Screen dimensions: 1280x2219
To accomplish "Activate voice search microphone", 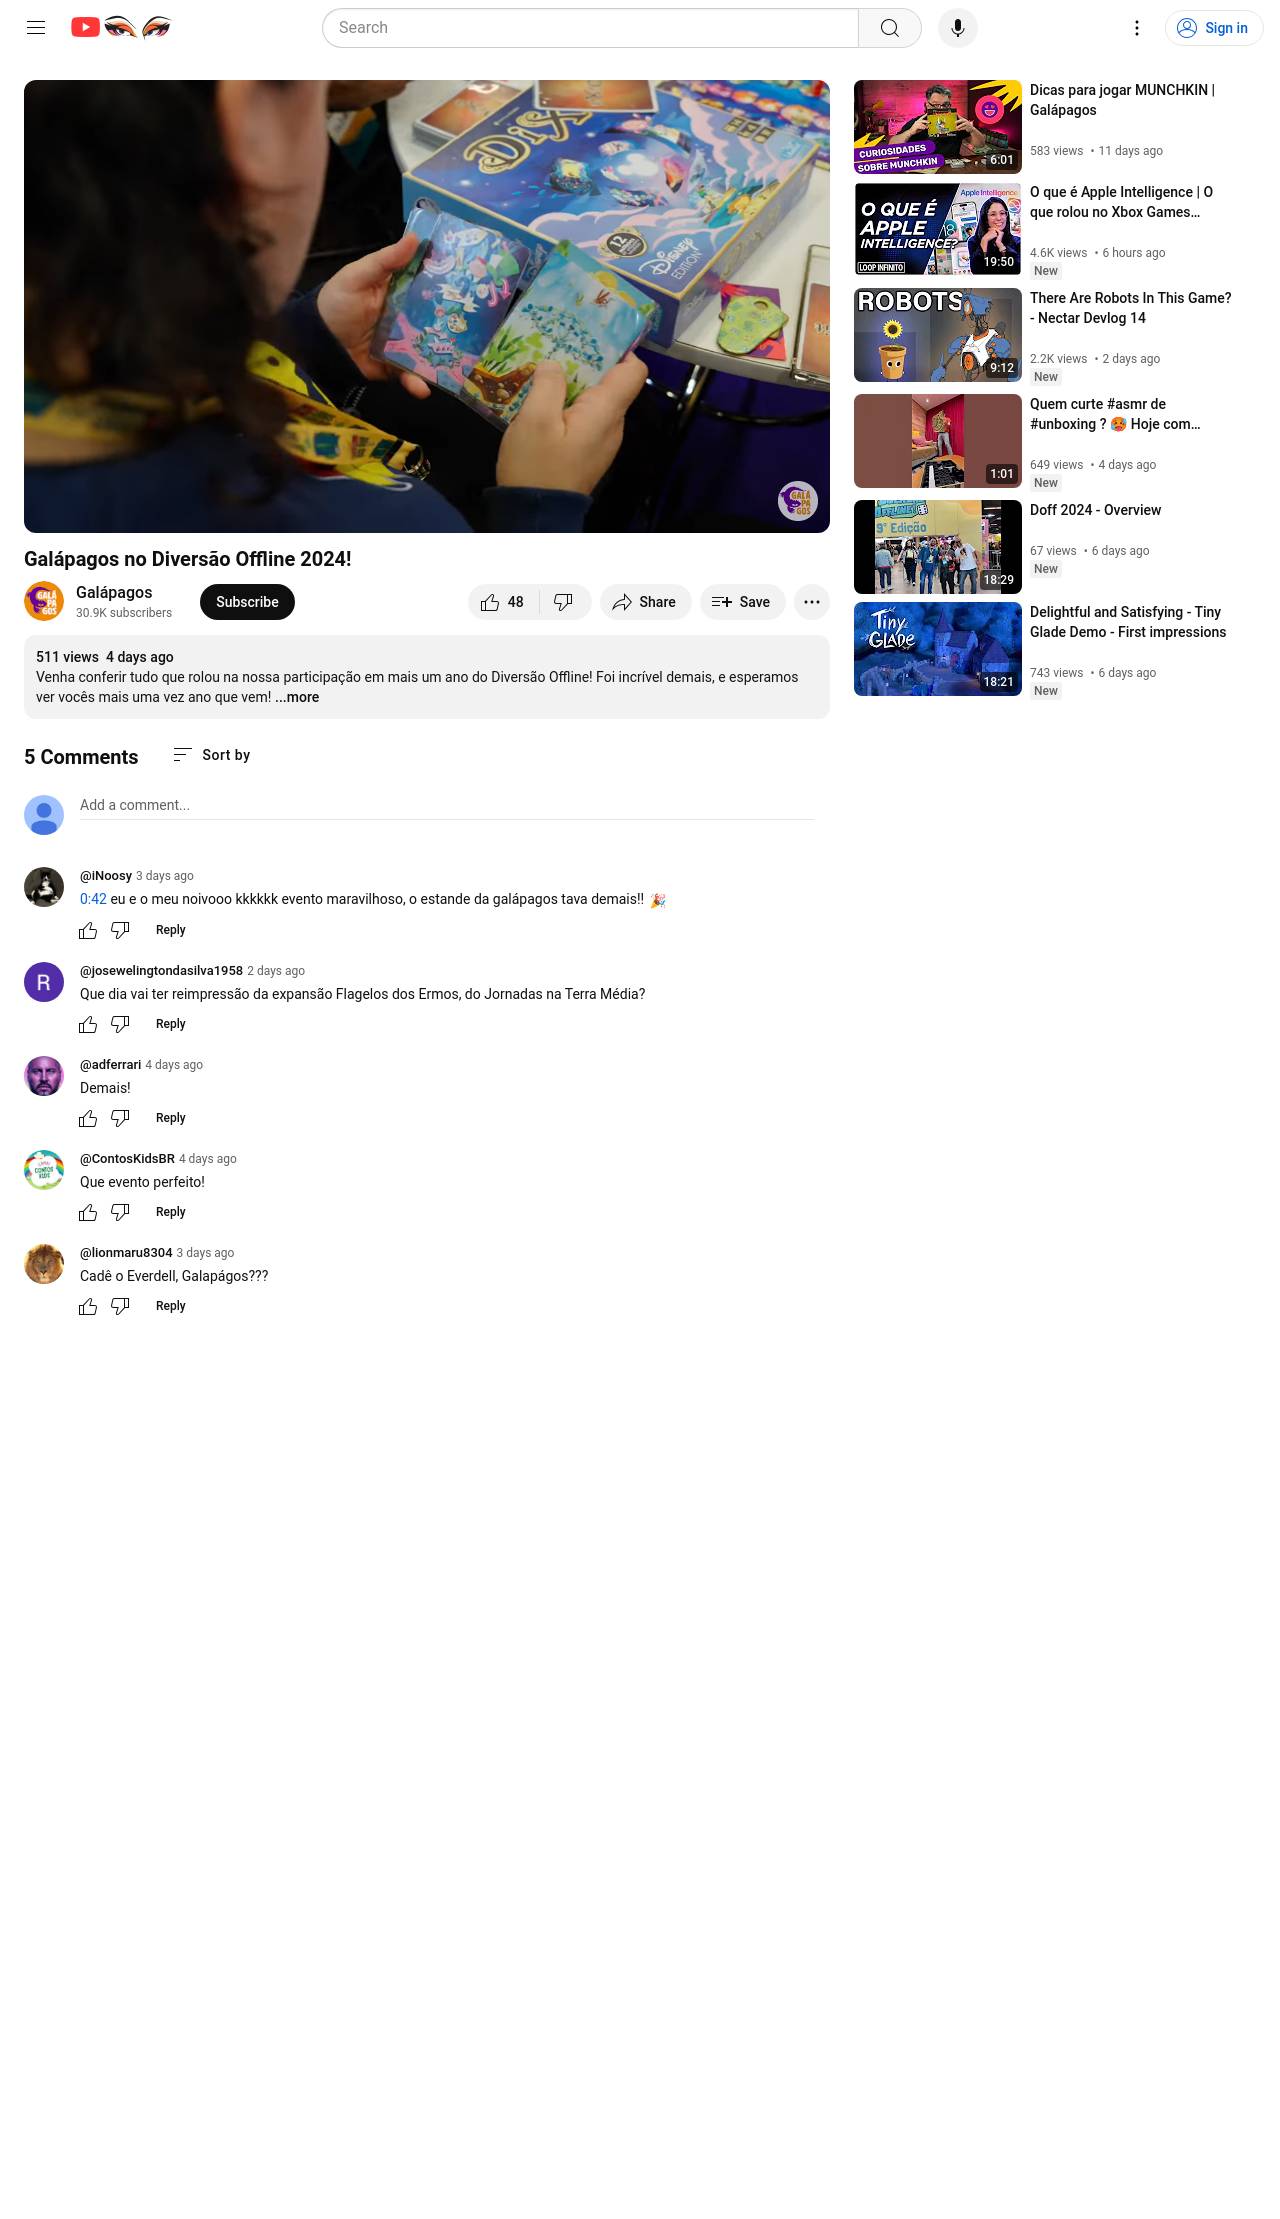I will coord(958,28).
